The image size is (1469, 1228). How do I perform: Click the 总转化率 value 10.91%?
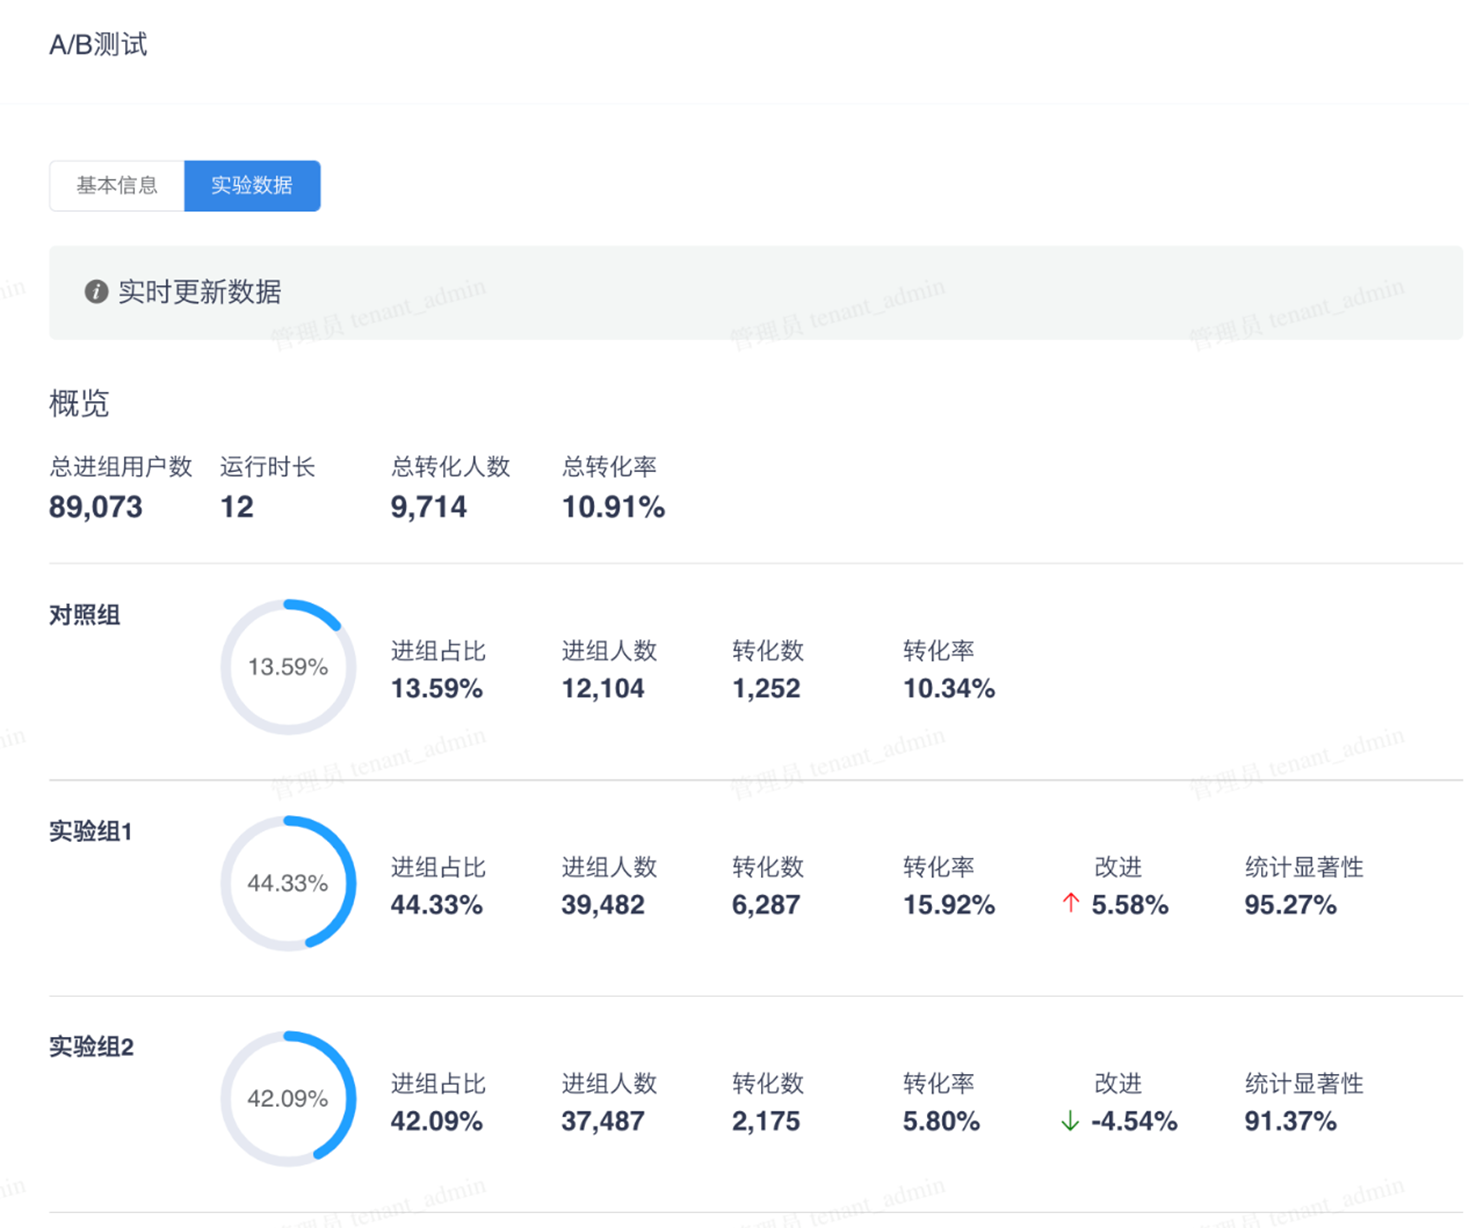click(x=613, y=507)
